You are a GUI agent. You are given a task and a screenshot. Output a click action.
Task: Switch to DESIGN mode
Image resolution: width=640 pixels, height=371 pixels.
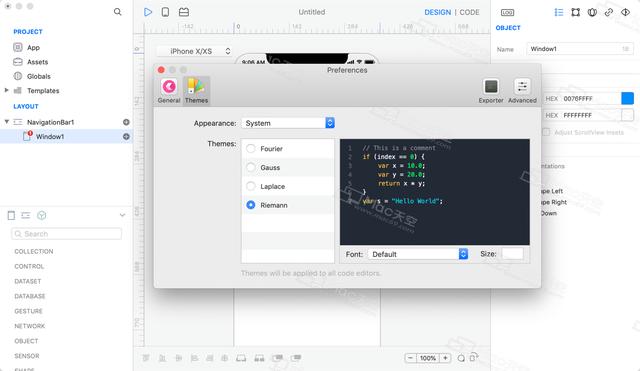(x=438, y=12)
